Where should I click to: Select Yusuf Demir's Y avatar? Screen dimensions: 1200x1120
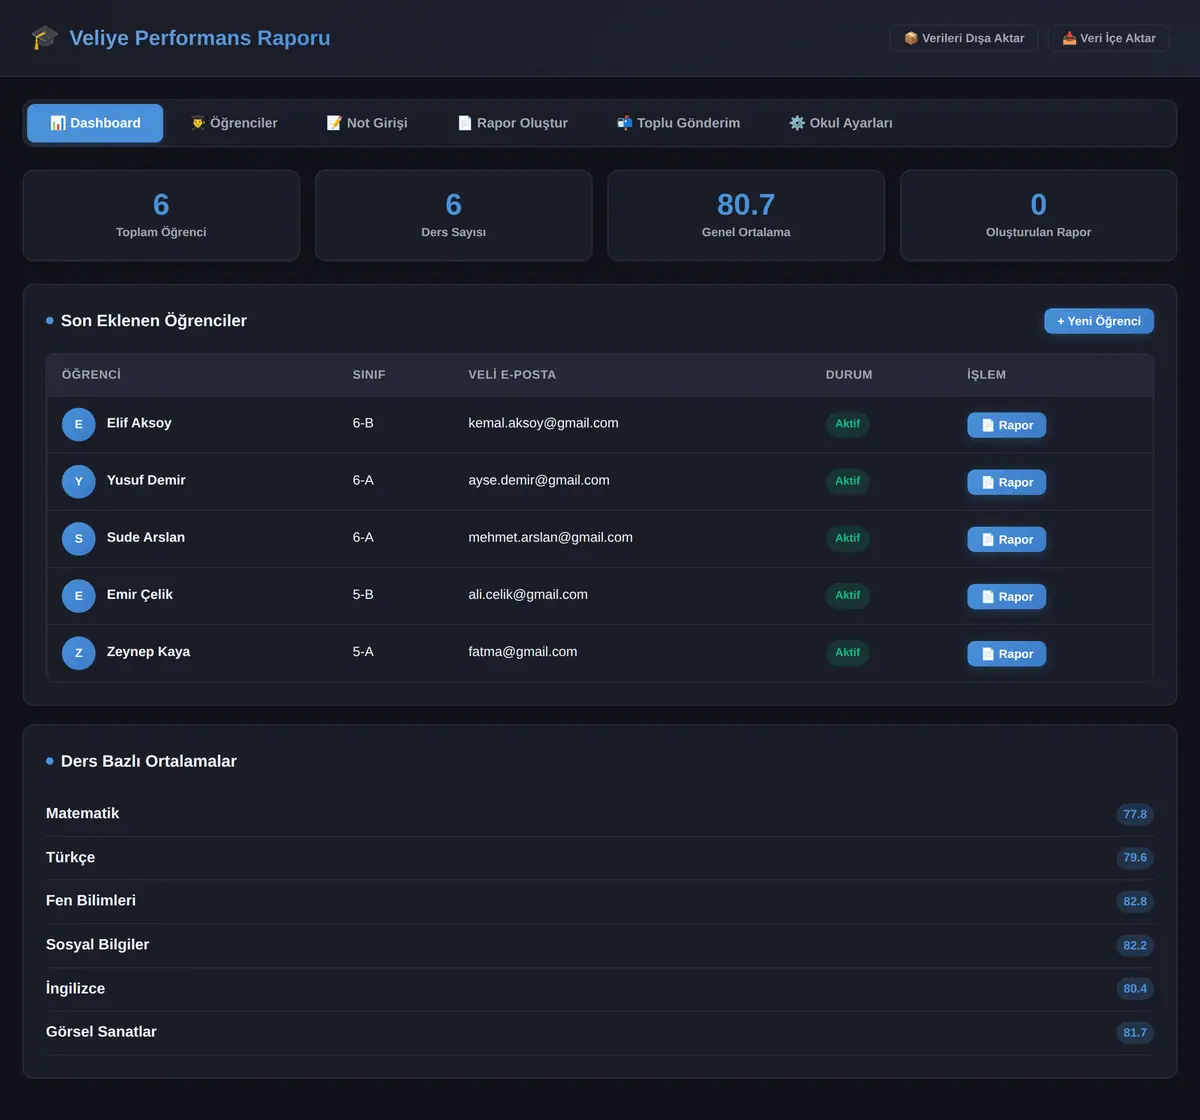tap(79, 481)
